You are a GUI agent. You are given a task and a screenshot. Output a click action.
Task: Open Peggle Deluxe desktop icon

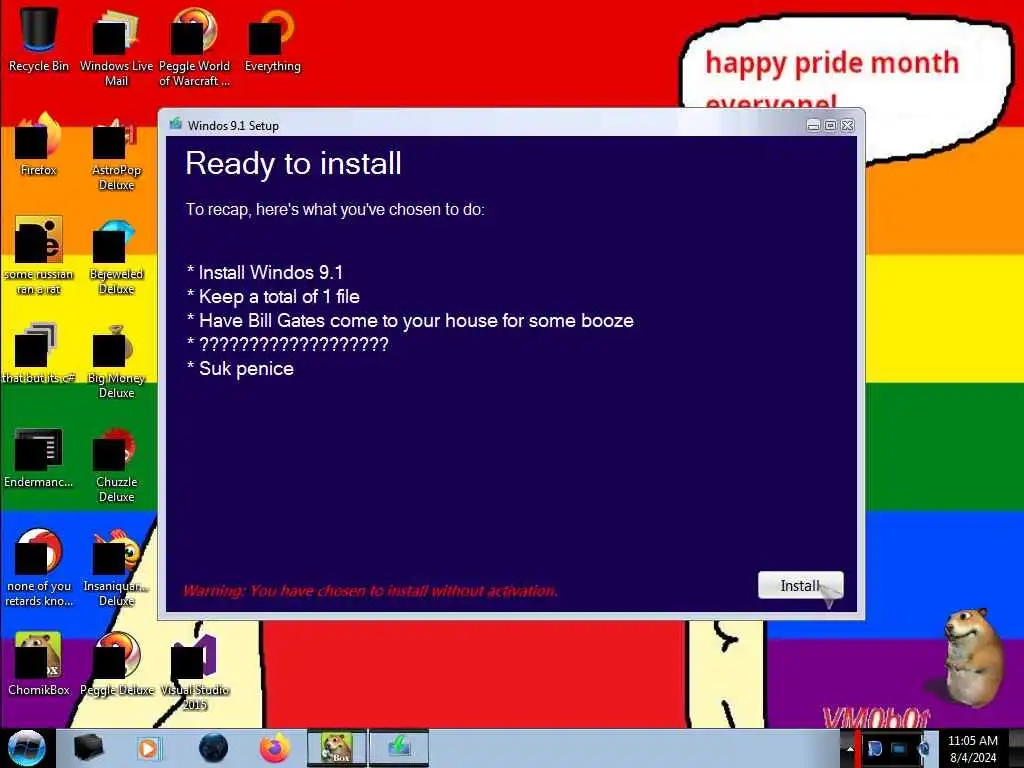tap(116, 664)
